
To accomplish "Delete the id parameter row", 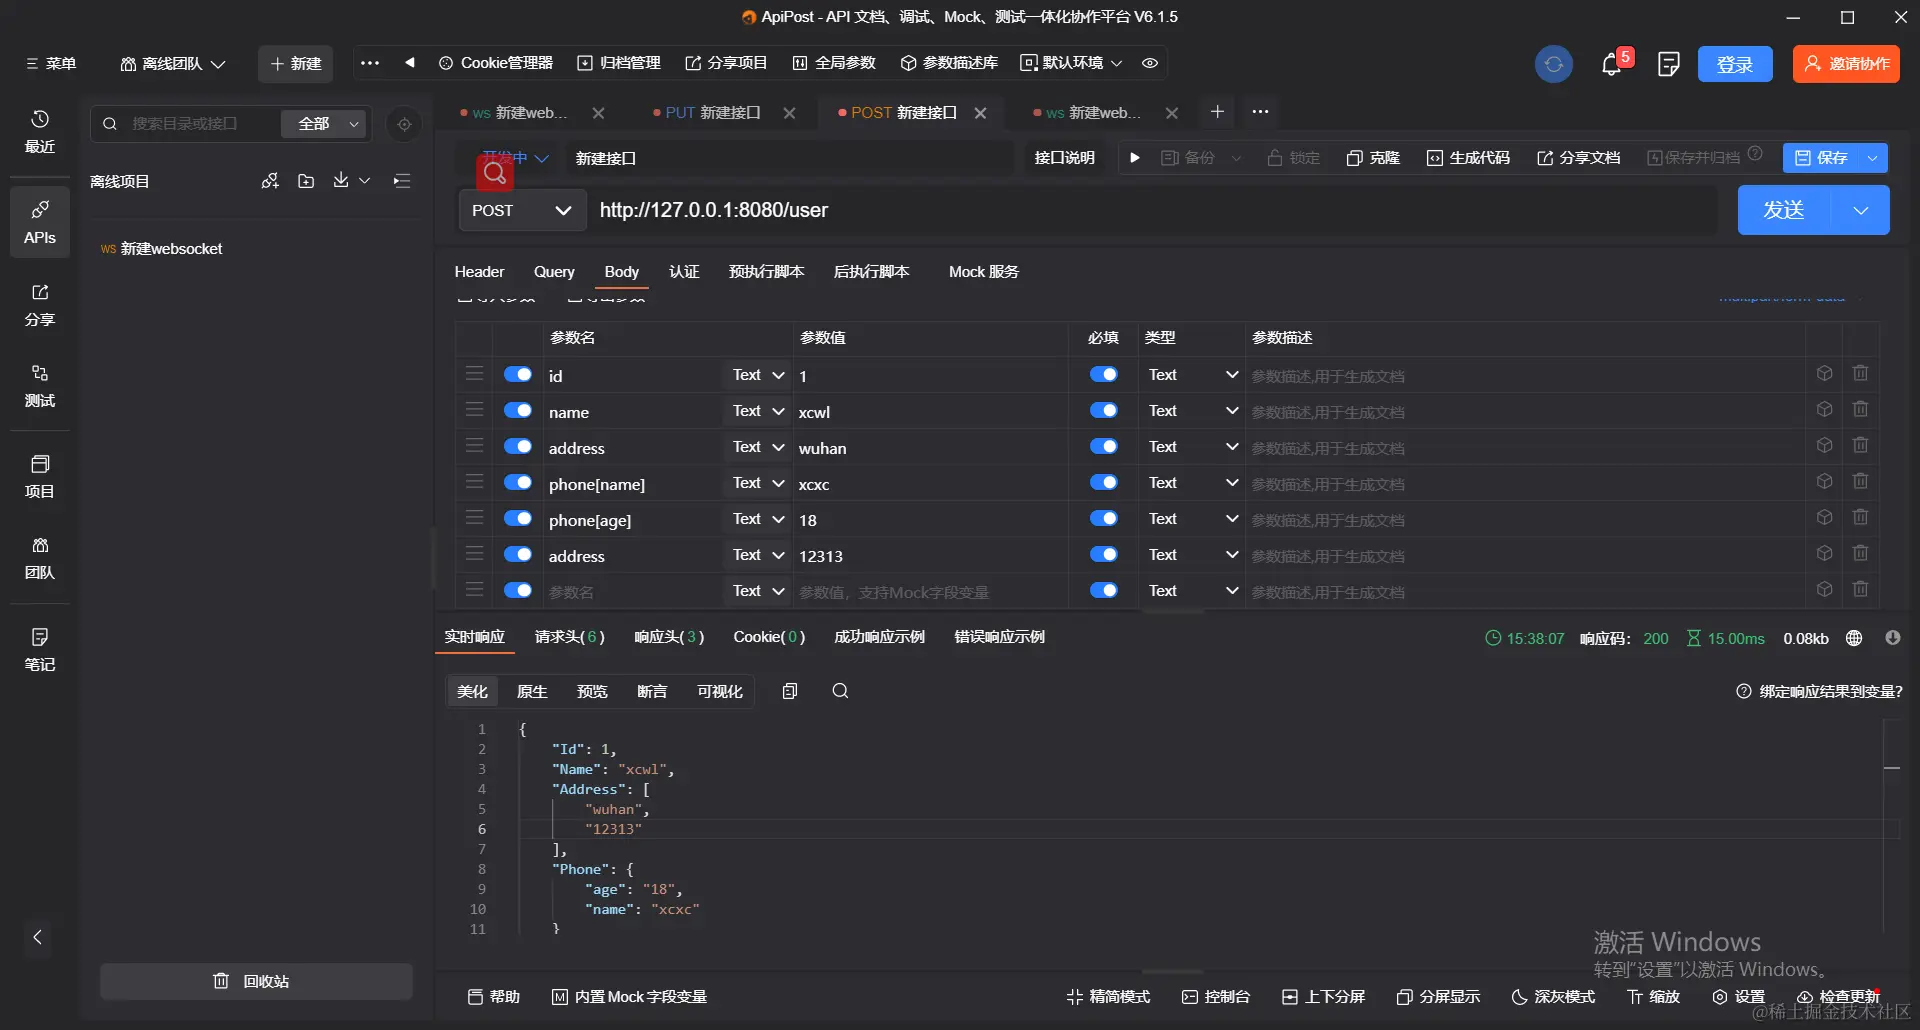I will (1860, 374).
